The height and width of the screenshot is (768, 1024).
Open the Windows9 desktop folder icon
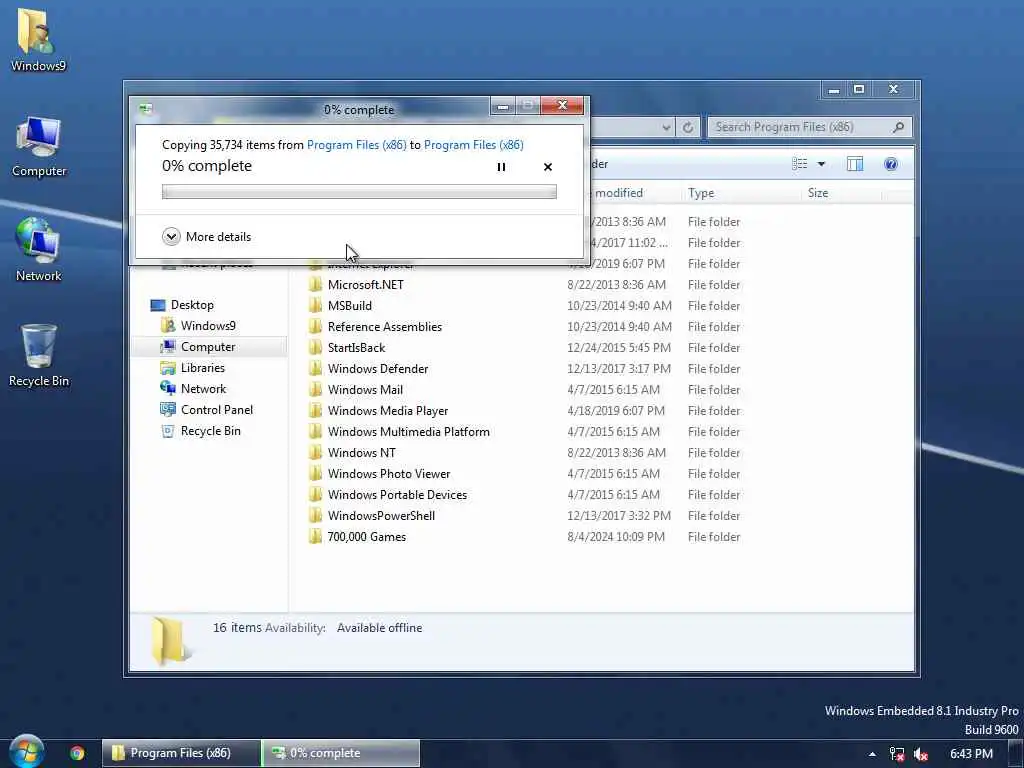[x=38, y=39]
